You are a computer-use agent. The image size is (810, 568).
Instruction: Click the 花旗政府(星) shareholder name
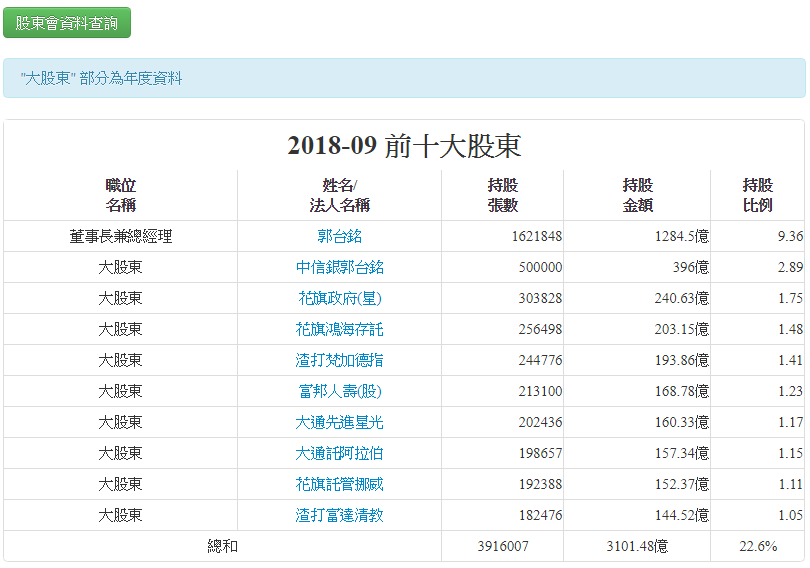click(x=340, y=298)
